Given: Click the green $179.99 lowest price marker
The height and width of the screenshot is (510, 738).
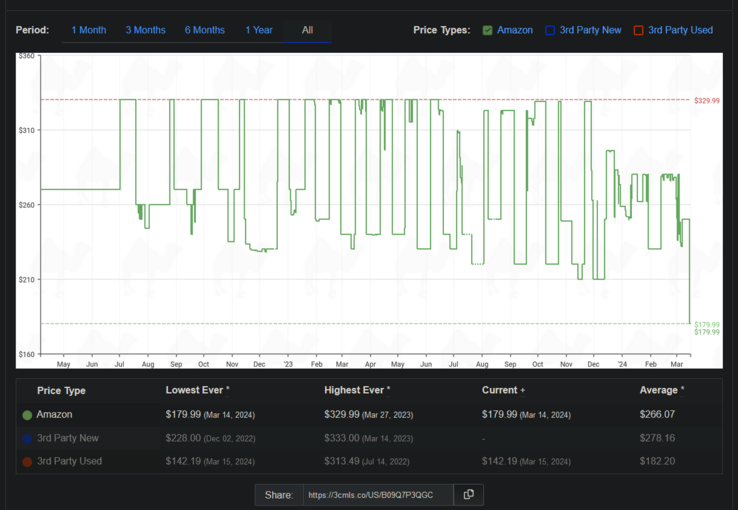Looking at the screenshot, I should click(x=706, y=325).
